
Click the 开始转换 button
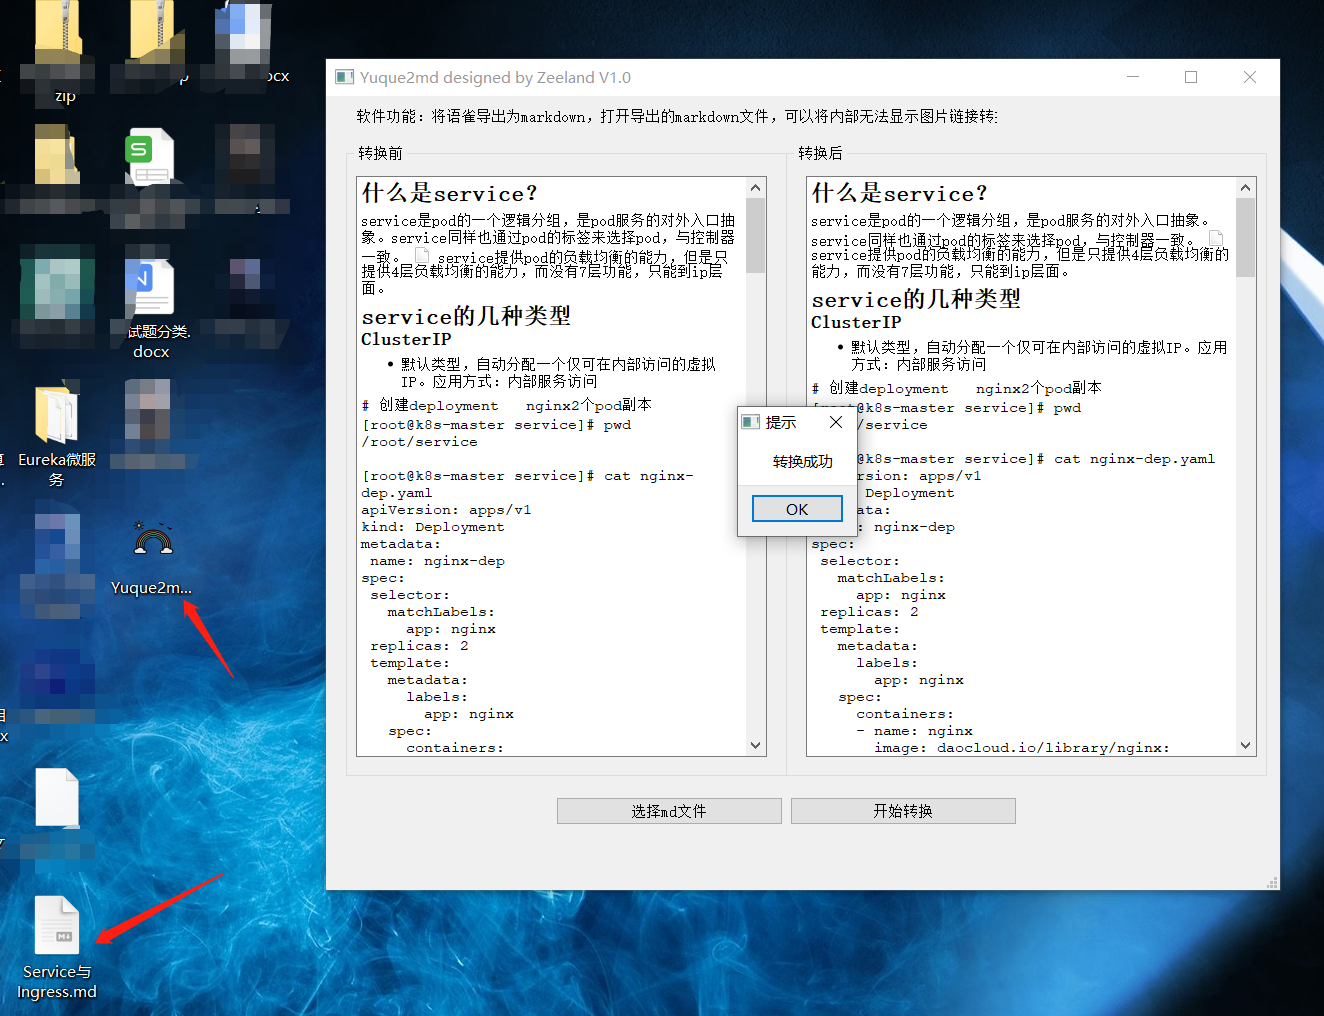click(903, 811)
